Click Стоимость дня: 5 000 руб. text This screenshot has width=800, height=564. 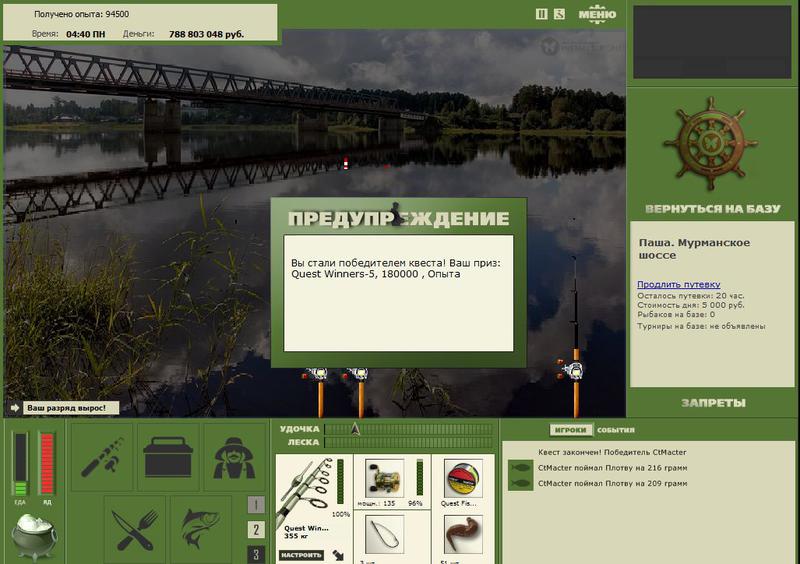coord(691,305)
